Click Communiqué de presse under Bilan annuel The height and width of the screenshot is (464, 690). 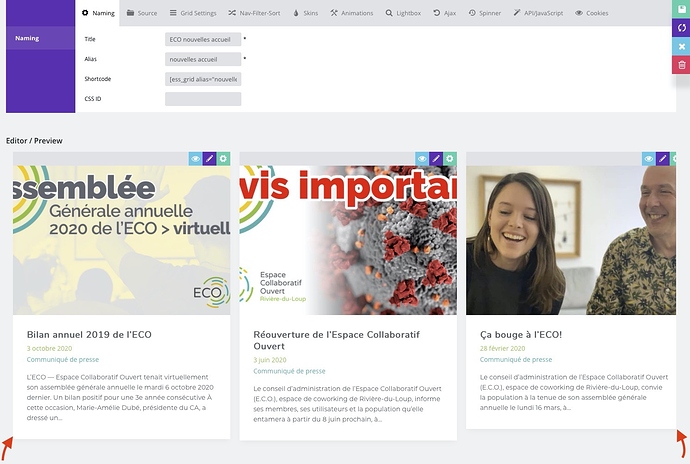point(63,360)
